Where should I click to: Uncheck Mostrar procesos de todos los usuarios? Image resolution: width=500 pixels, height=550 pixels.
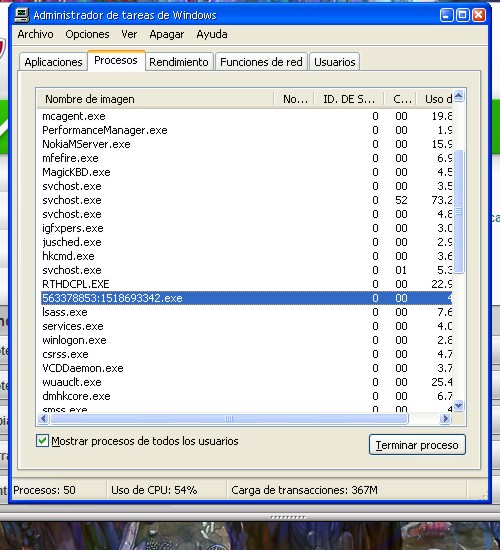pos(42,441)
